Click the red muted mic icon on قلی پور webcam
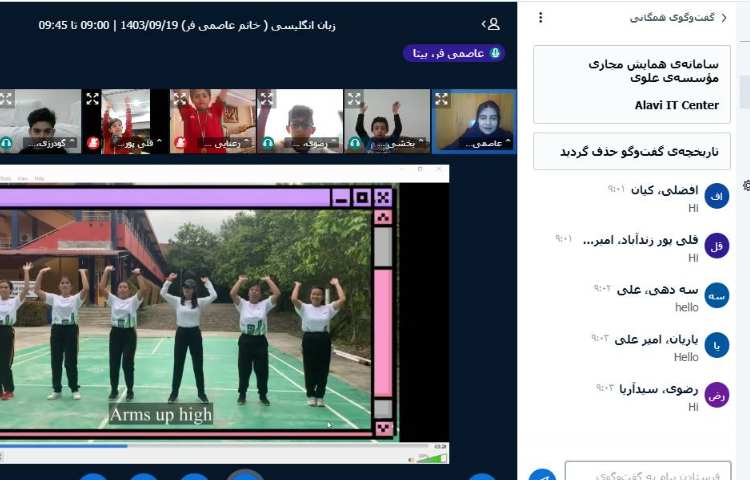This screenshot has height=480, width=750. pyautogui.click(x=93, y=142)
